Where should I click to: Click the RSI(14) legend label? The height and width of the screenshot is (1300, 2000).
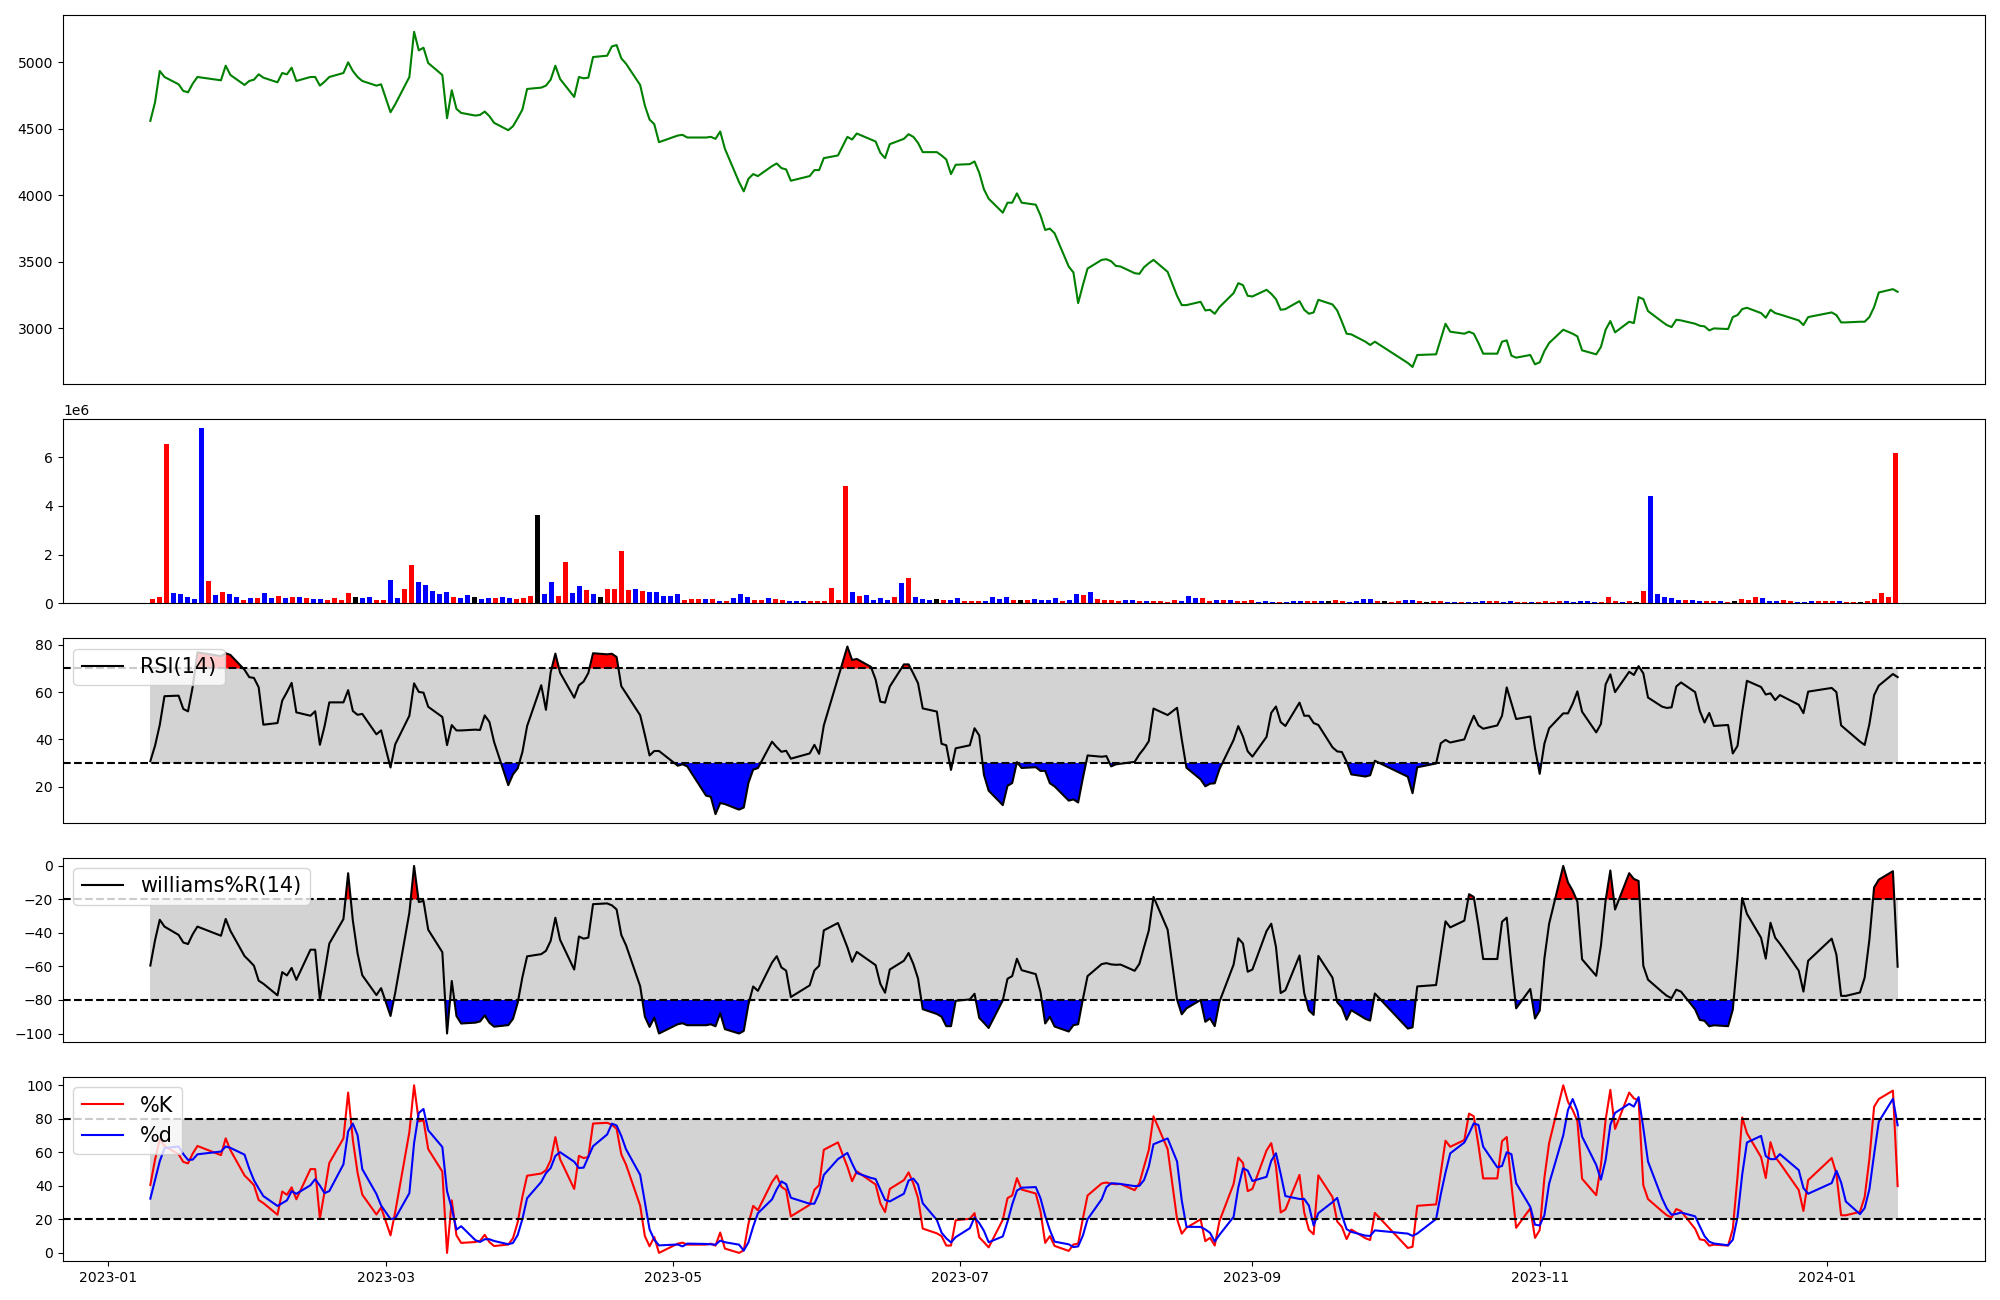[178, 666]
